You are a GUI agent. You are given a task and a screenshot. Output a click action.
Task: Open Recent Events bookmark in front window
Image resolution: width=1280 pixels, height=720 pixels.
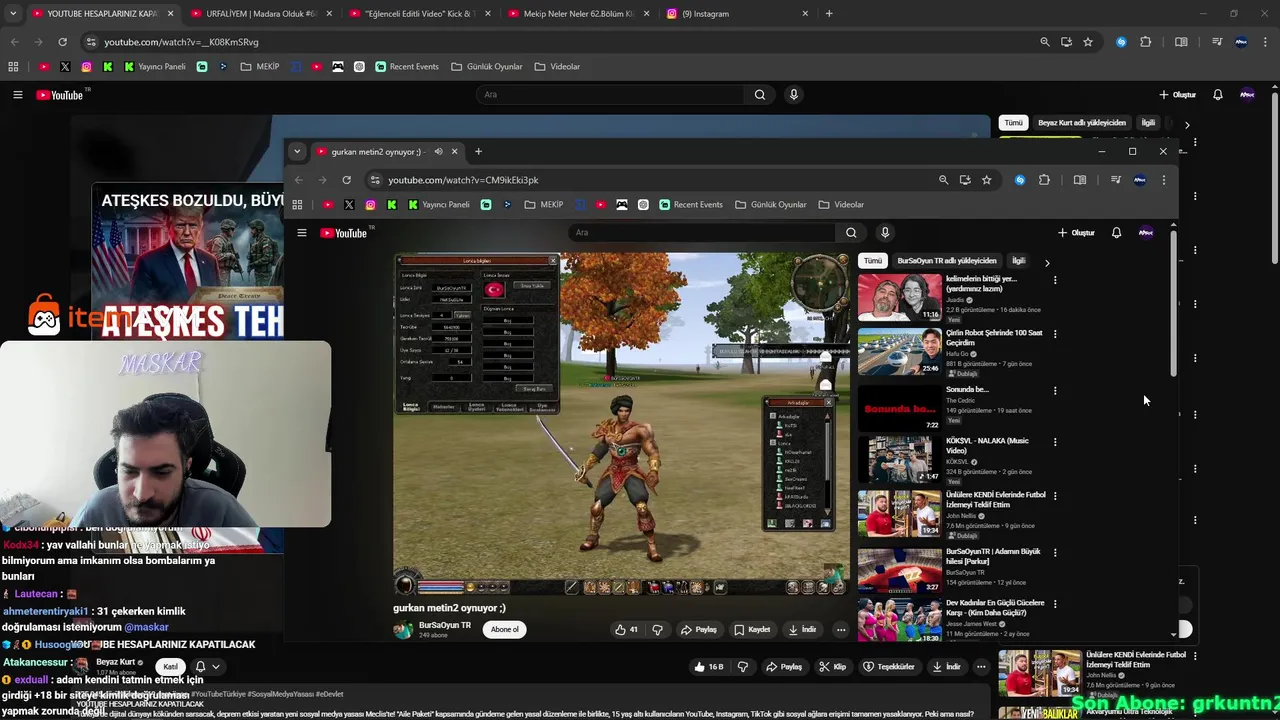coord(690,205)
